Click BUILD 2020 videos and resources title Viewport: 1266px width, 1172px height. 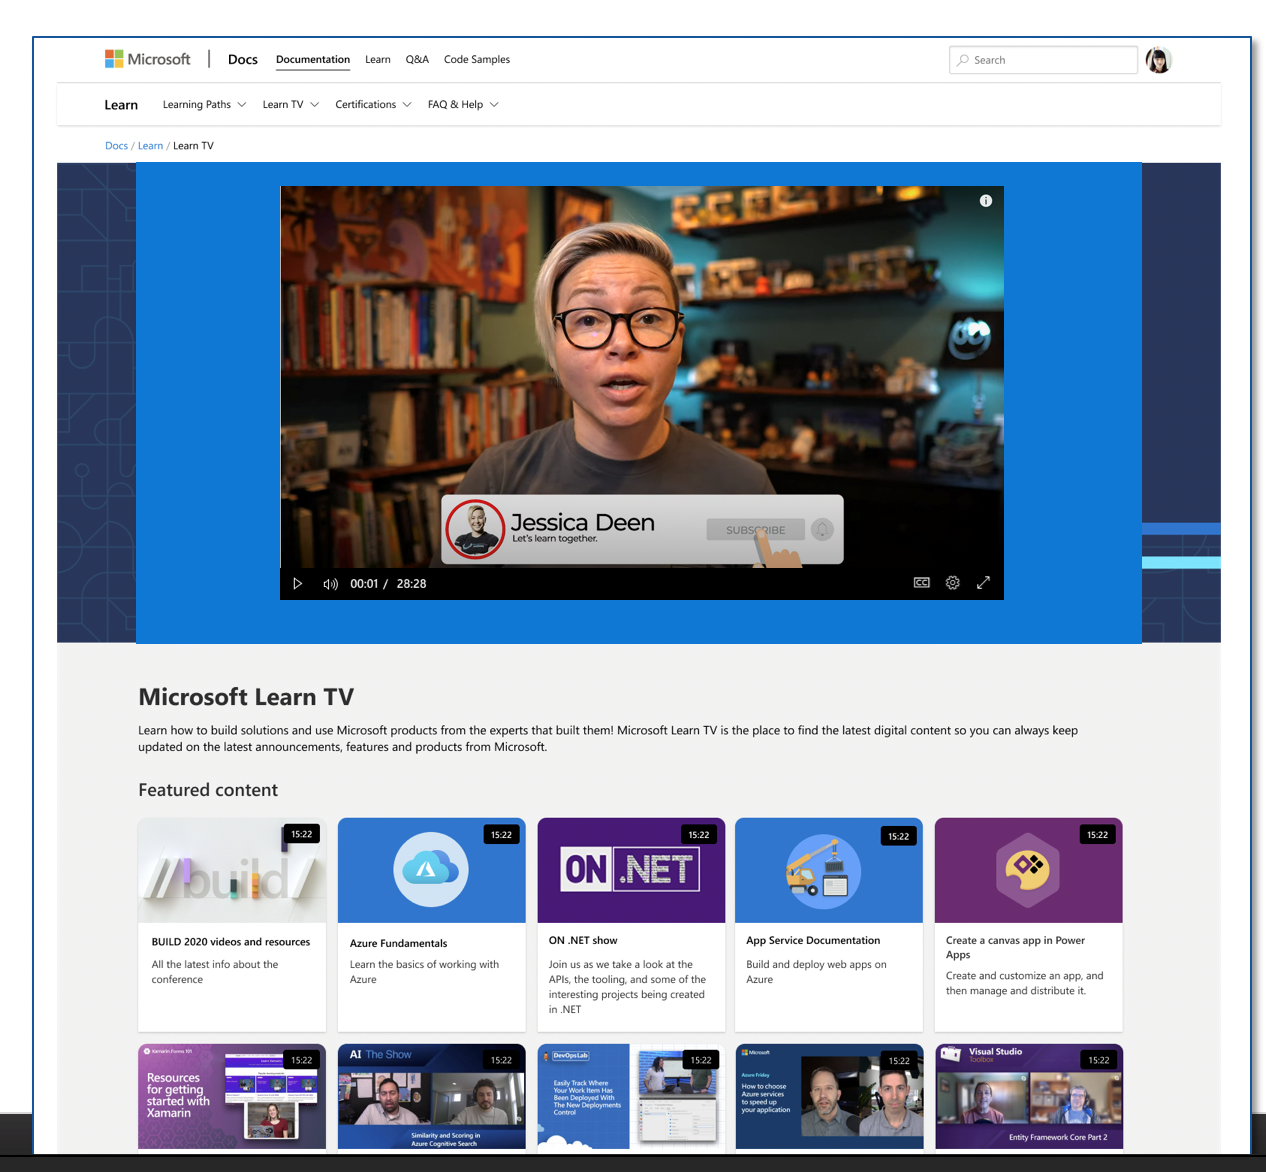[x=231, y=942]
